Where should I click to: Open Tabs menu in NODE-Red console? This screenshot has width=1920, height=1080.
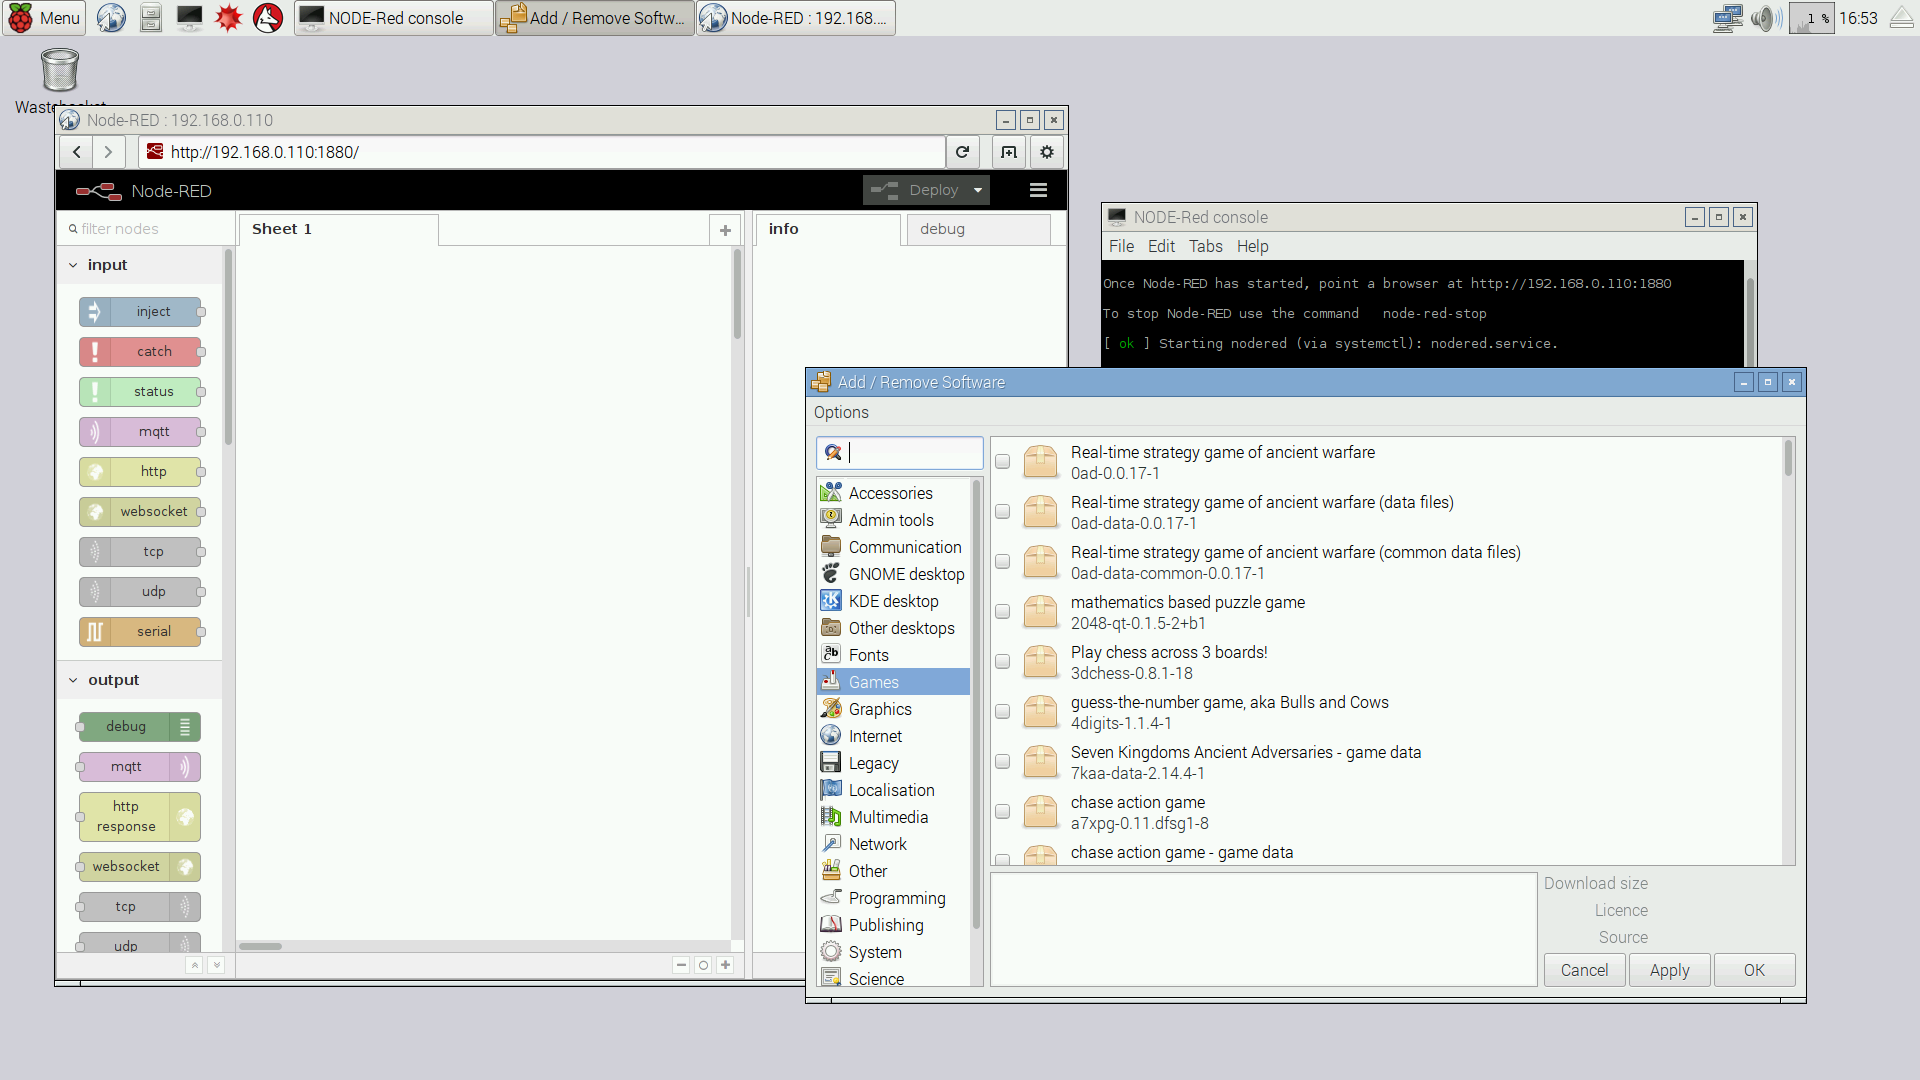pos(1205,246)
